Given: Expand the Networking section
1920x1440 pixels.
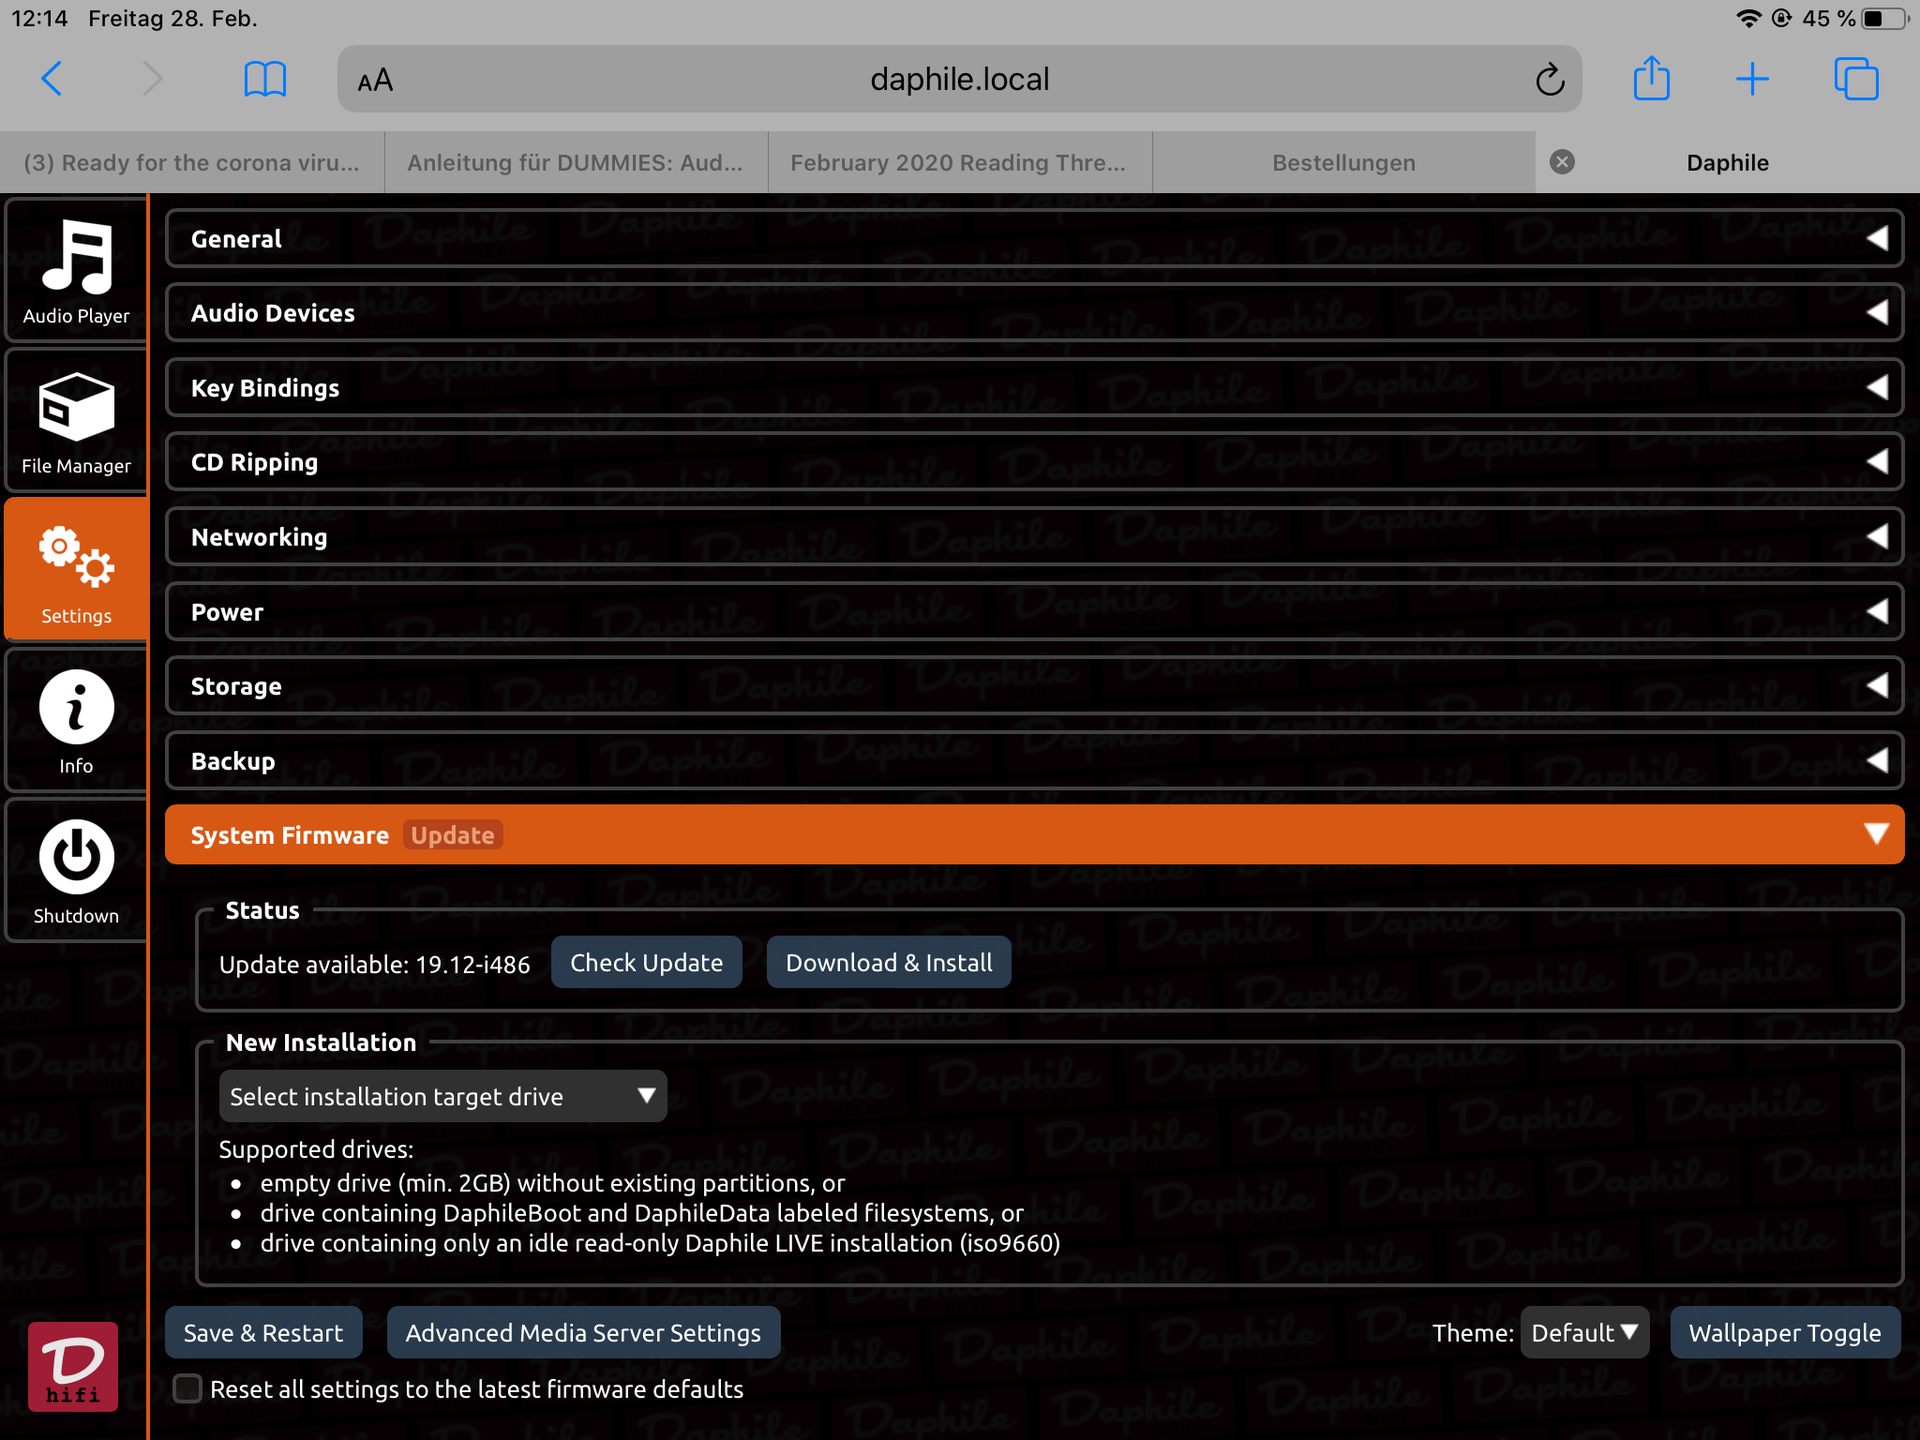Looking at the screenshot, I should pyautogui.click(x=1035, y=537).
